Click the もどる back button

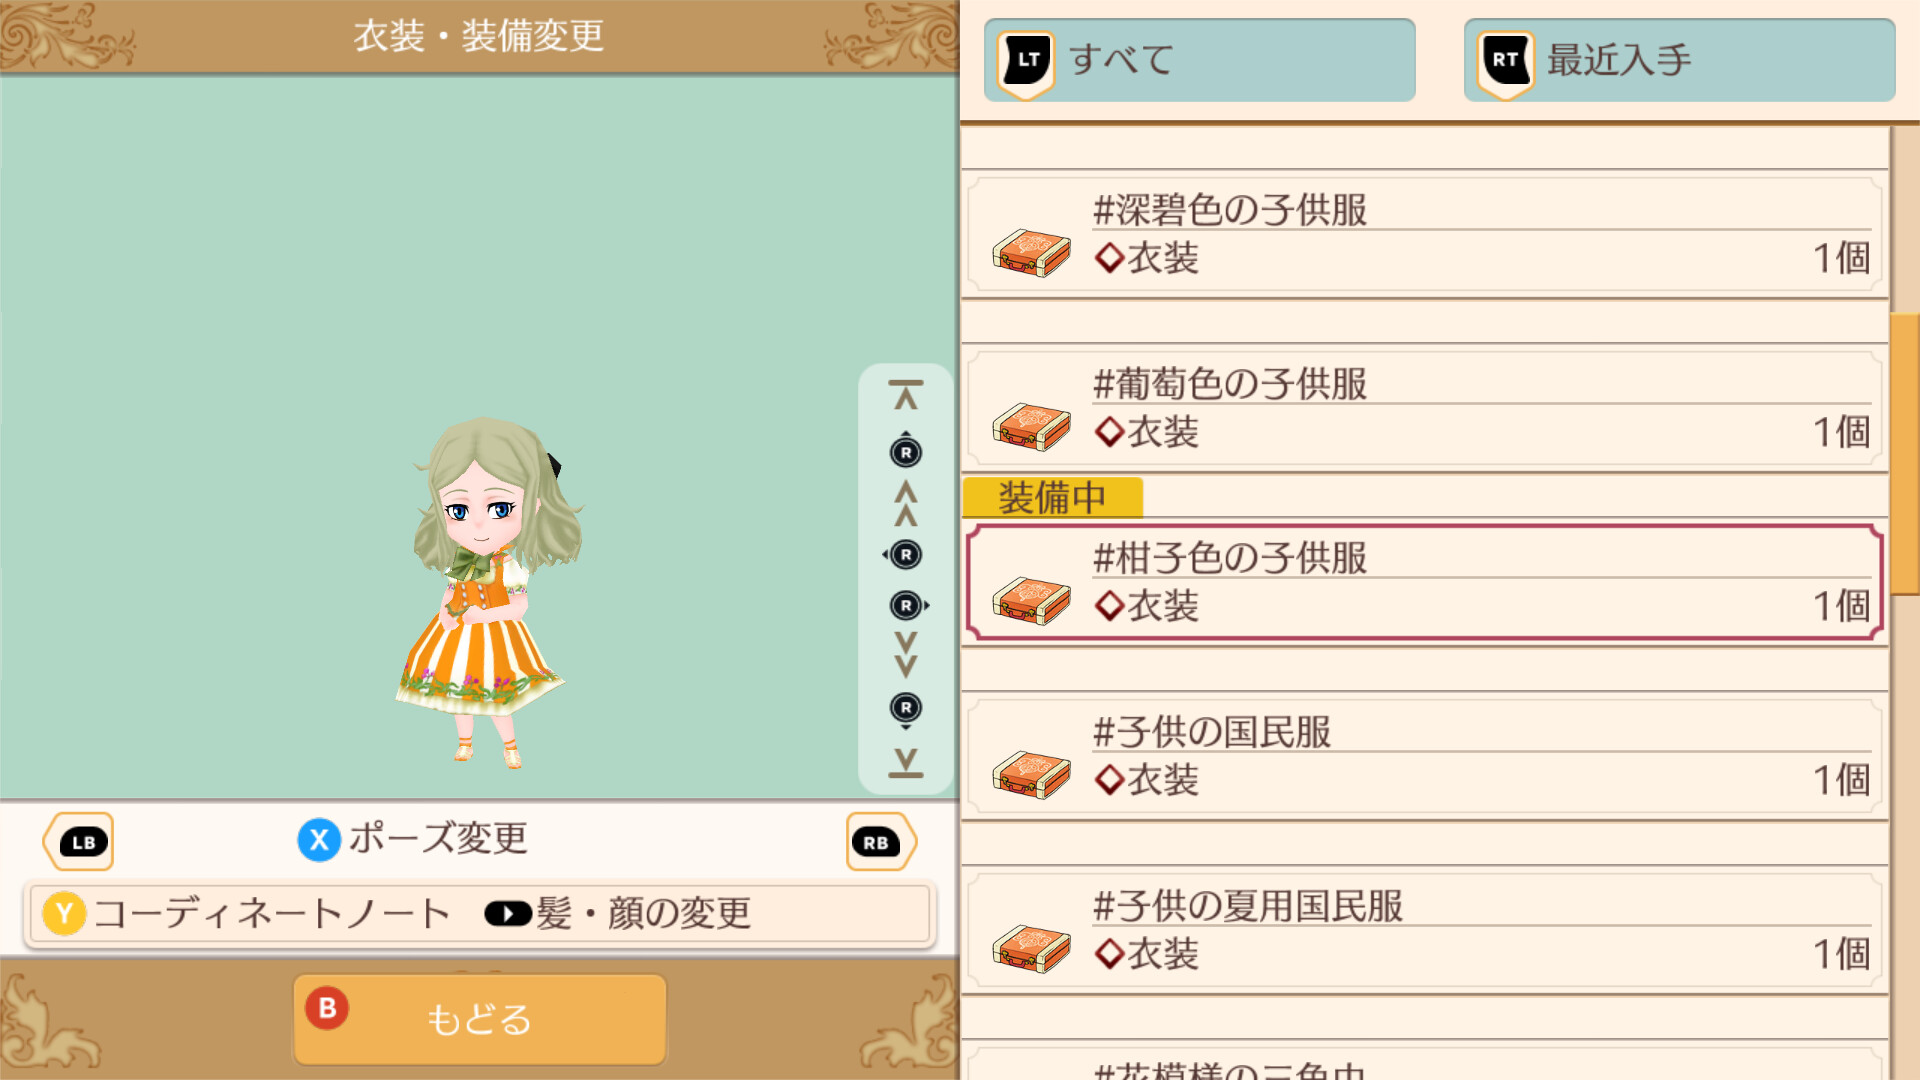[480, 1019]
